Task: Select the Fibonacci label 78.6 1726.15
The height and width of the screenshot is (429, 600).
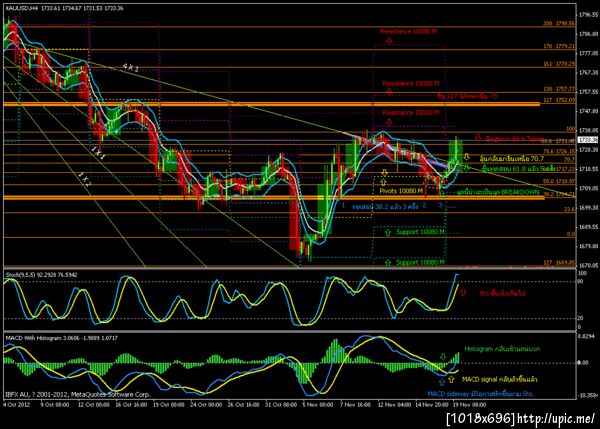Action: click(559, 152)
